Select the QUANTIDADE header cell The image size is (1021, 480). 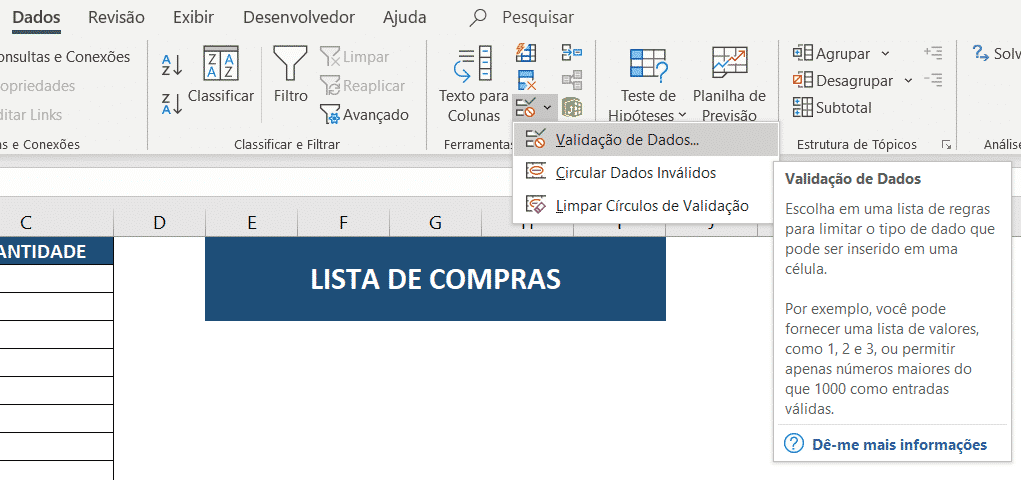56,251
